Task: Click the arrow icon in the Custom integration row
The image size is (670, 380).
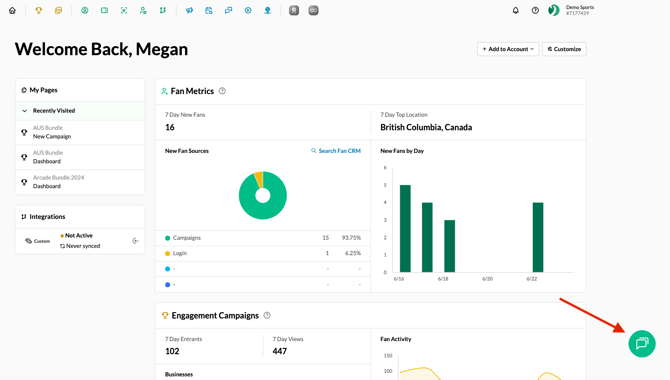Action: [135, 241]
